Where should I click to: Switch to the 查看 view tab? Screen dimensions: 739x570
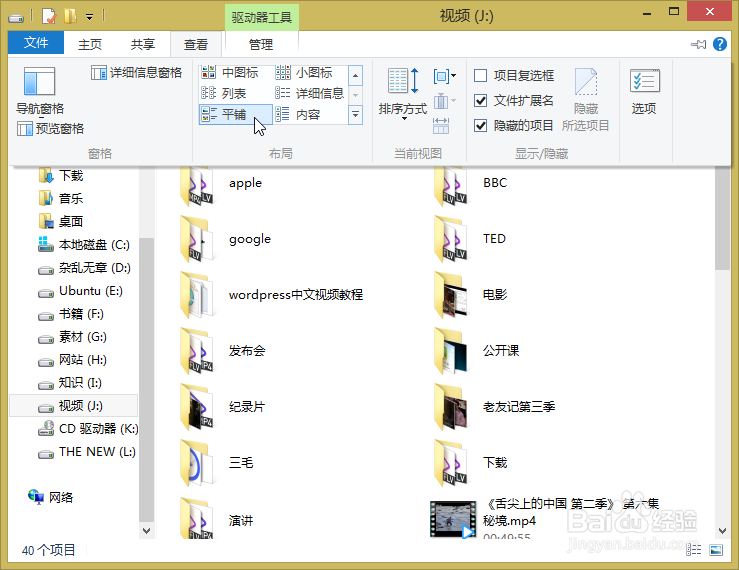[196, 44]
